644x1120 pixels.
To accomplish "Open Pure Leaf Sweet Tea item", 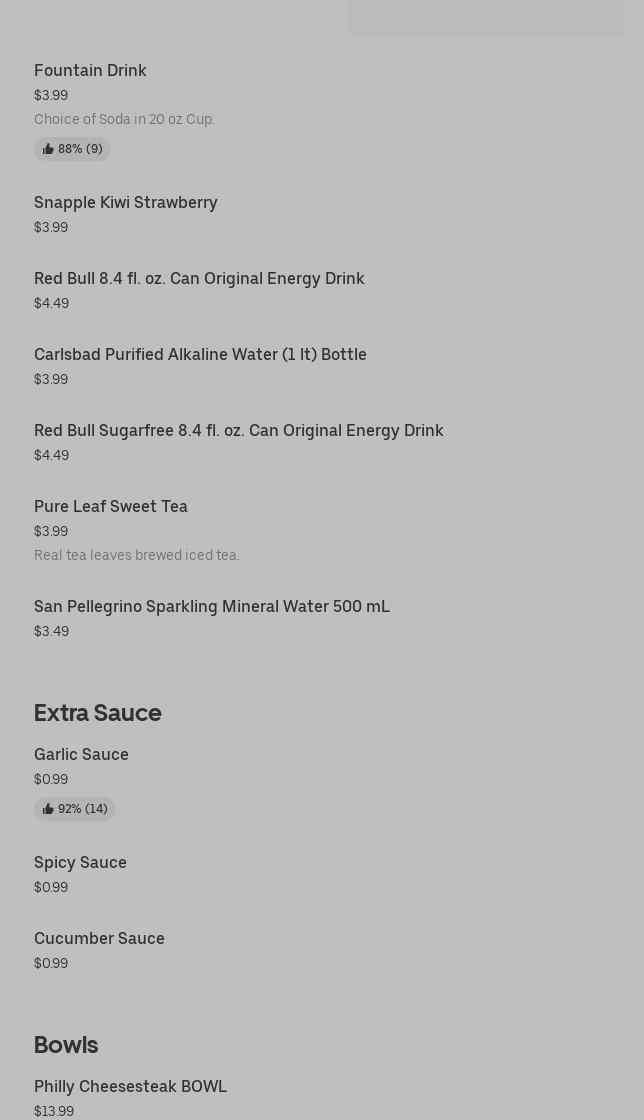I will (110, 506).
